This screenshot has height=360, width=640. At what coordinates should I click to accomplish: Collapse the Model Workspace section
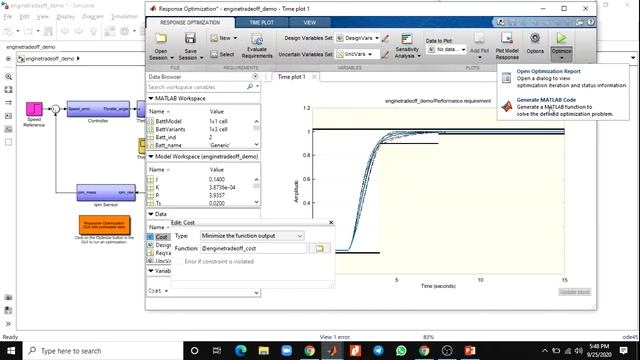click(151, 156)
